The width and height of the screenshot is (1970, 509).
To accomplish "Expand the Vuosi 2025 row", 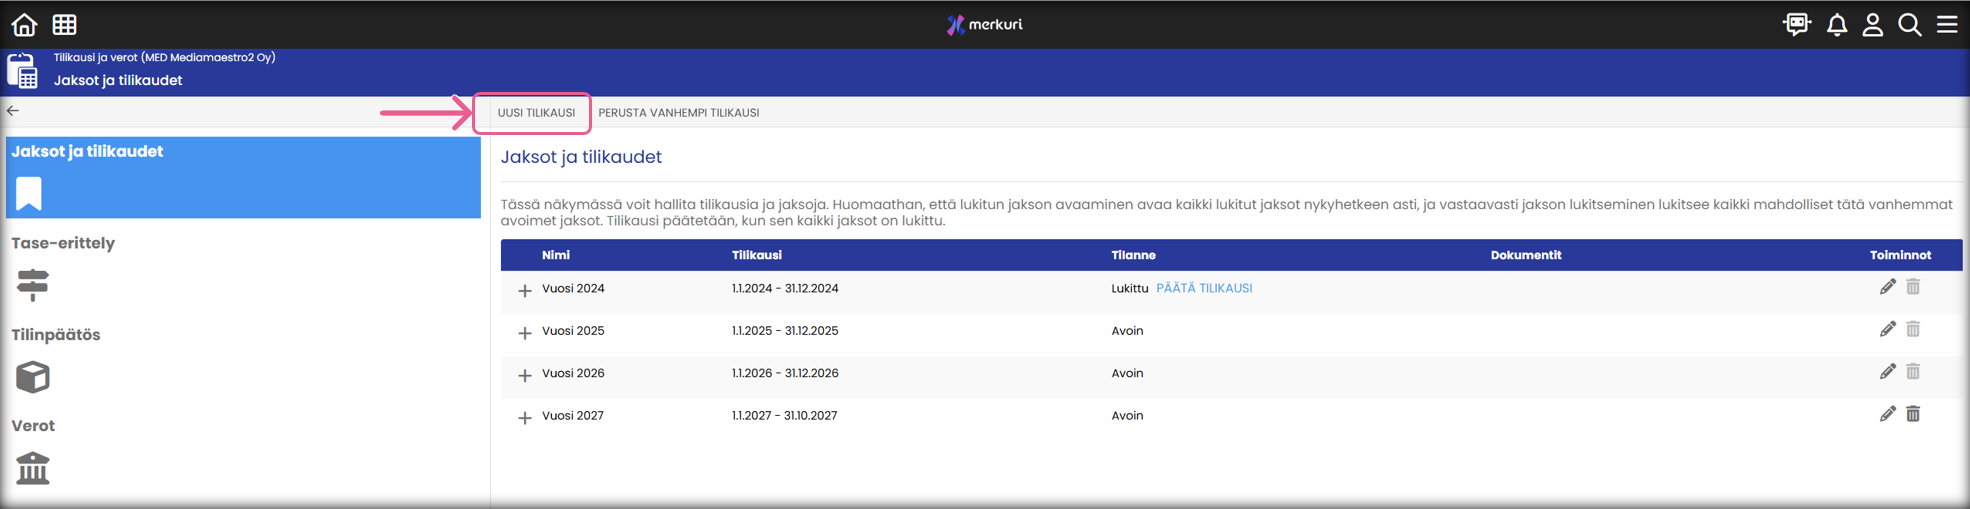I will click(524, 332).
